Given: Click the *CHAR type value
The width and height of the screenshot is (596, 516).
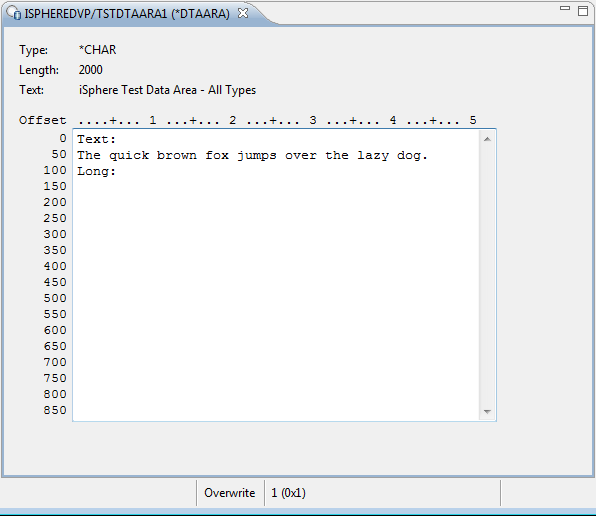Looking at the screenshot, I should click(x=97, y=50).
